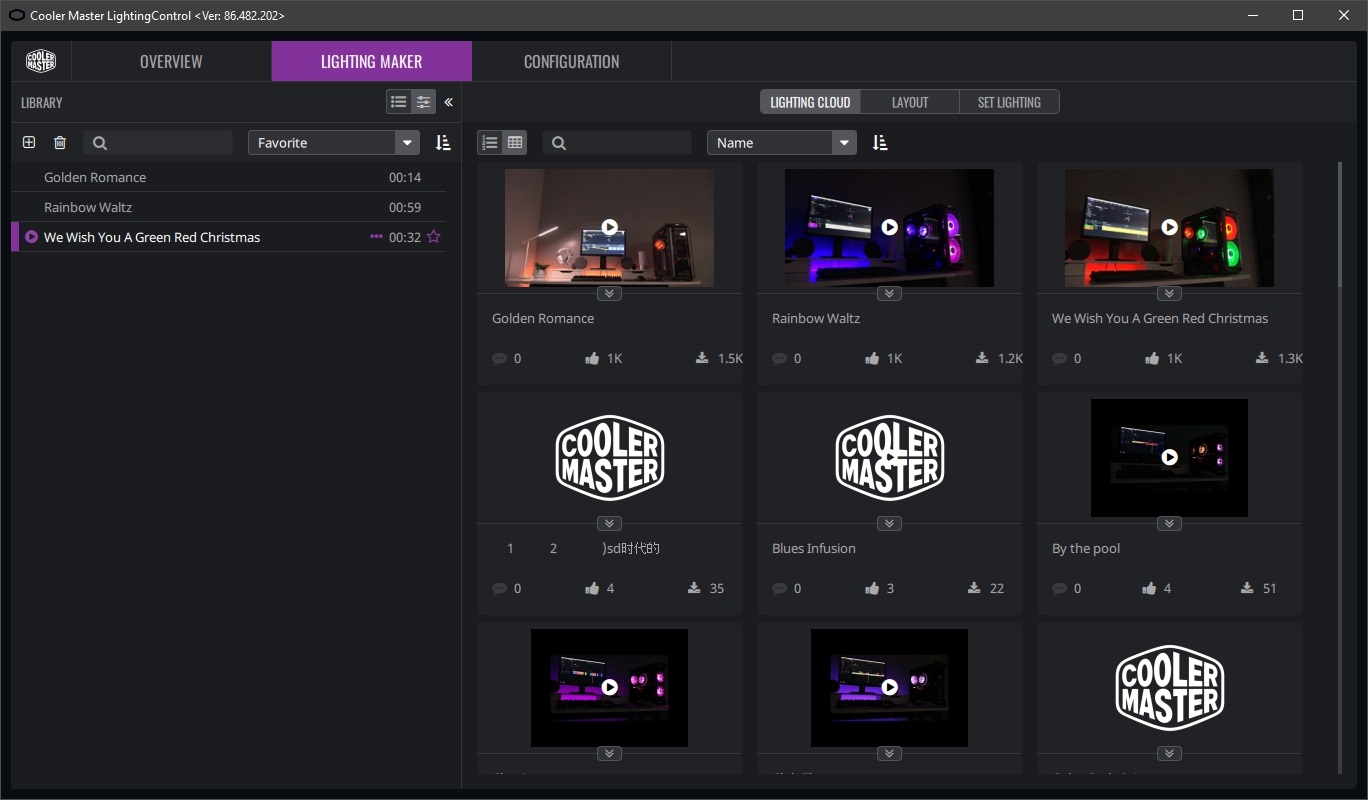
Task: Click the Cooler Master logo home icon
Action: click(41, 61)
